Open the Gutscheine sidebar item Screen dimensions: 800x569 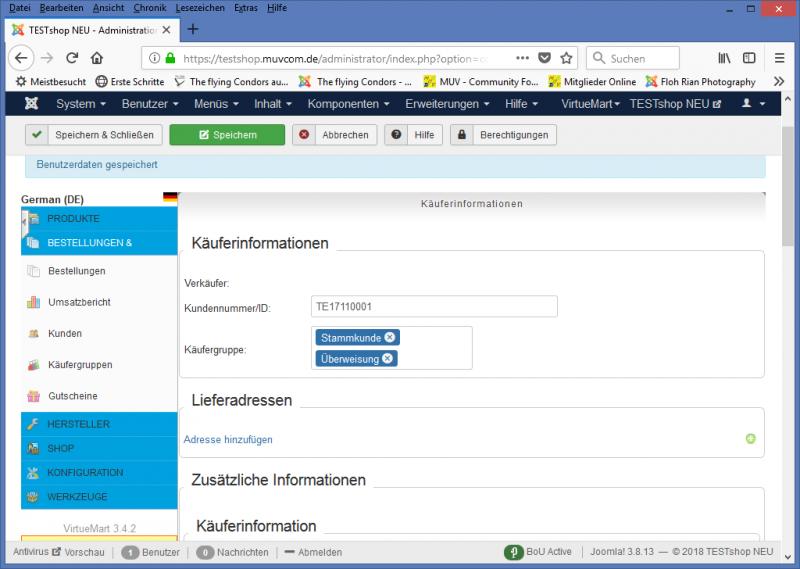click(x=73, y=396)
